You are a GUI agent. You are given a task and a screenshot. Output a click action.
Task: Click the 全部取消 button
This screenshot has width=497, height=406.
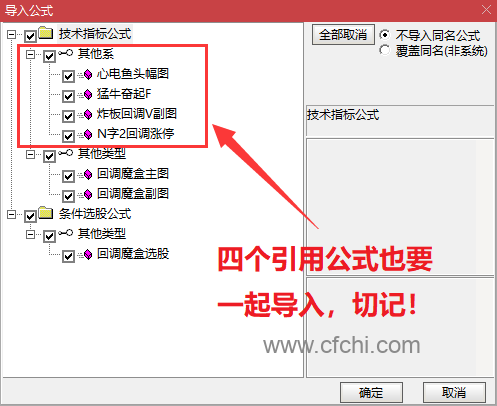pyautogui.click(x=343, y=35)
